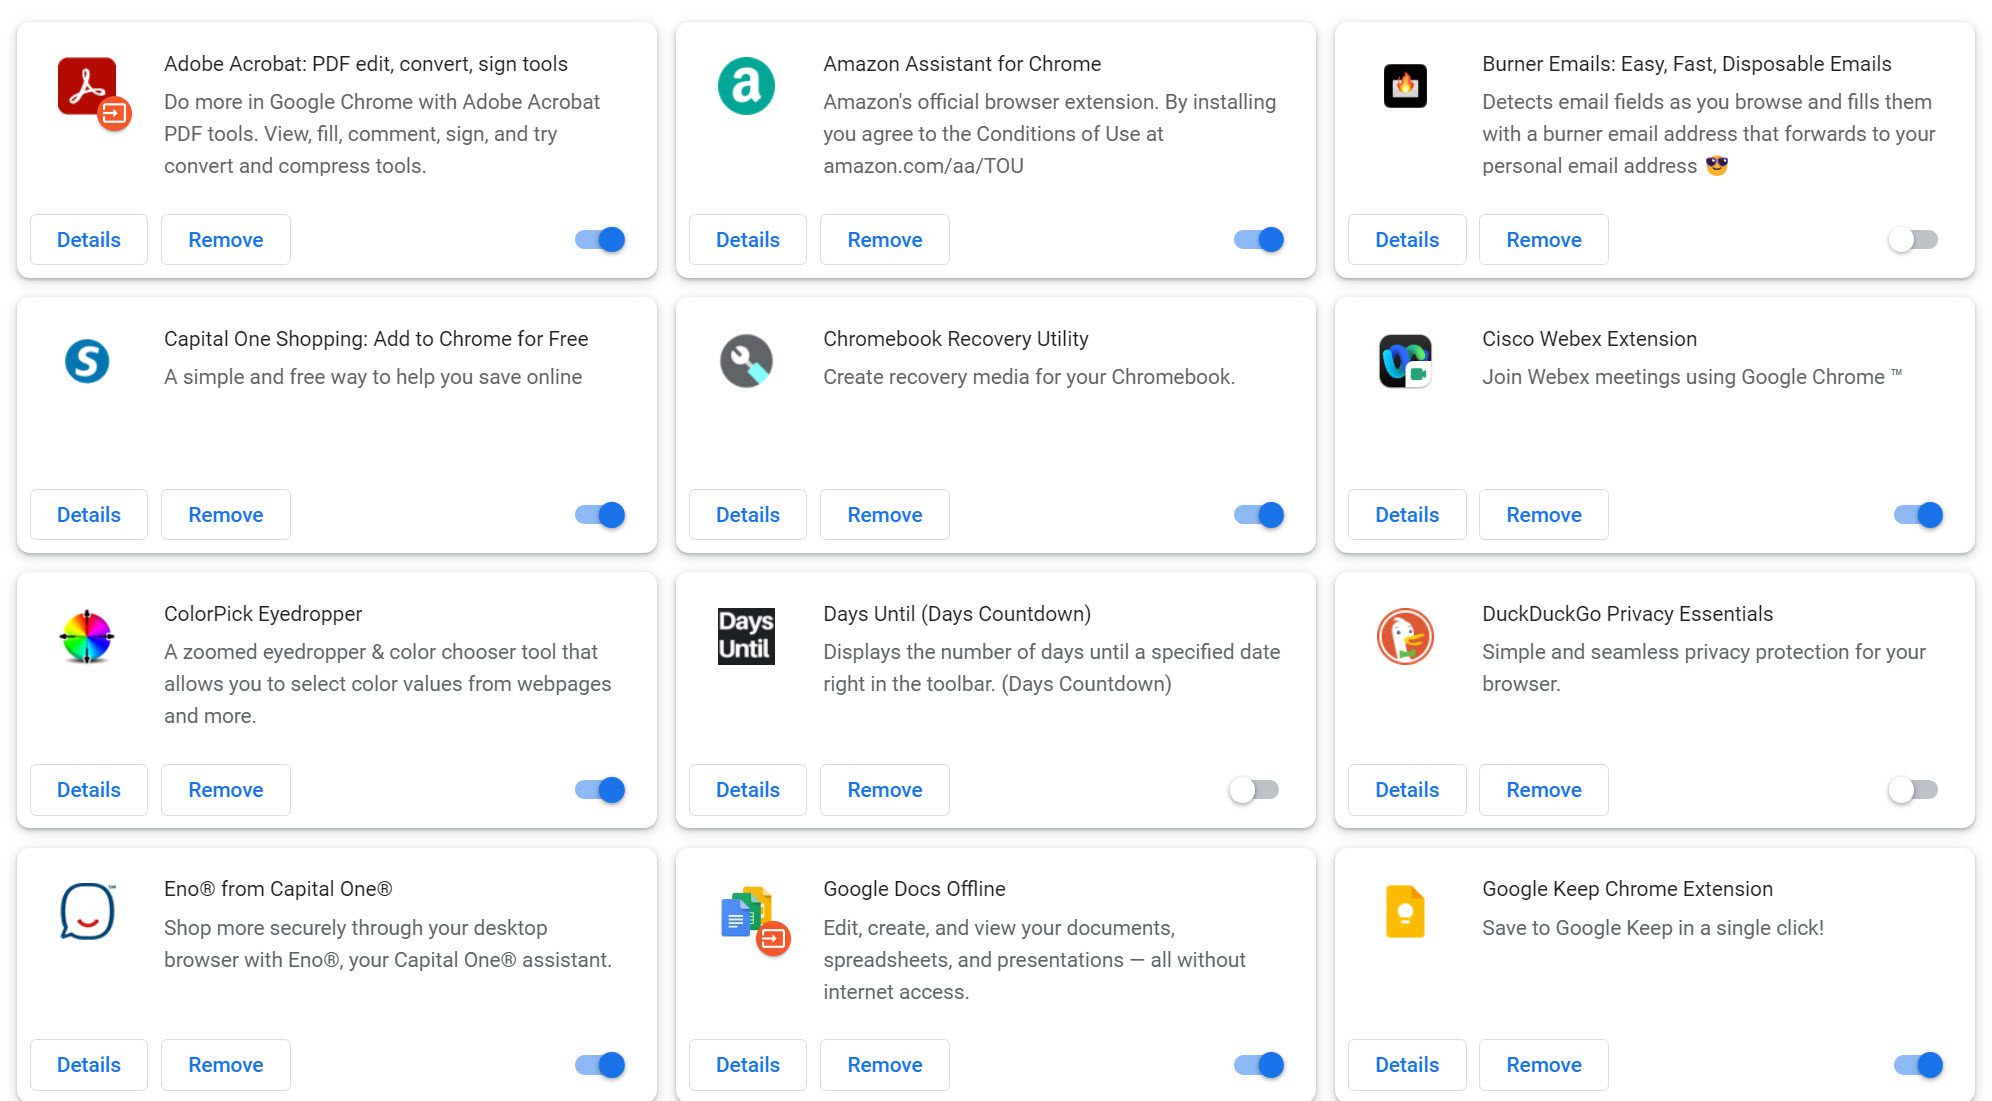
Task: Show Details for DuckDuckGo Privacy Essentials
Action: click(x=1407, y=789)
